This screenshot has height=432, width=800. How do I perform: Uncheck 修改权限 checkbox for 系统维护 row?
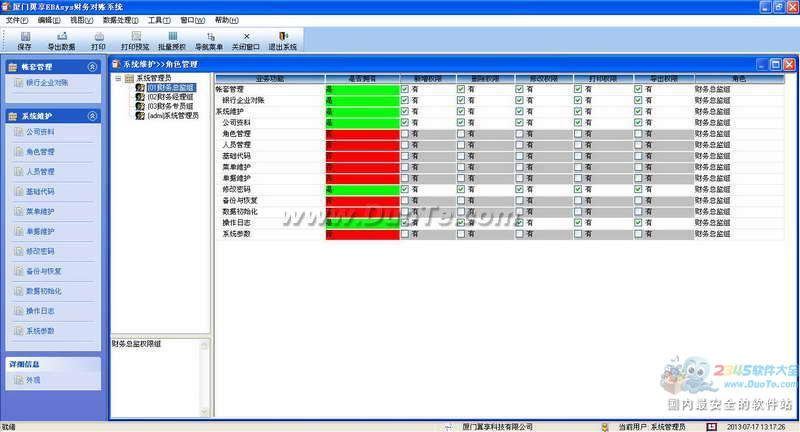point(519,111)
